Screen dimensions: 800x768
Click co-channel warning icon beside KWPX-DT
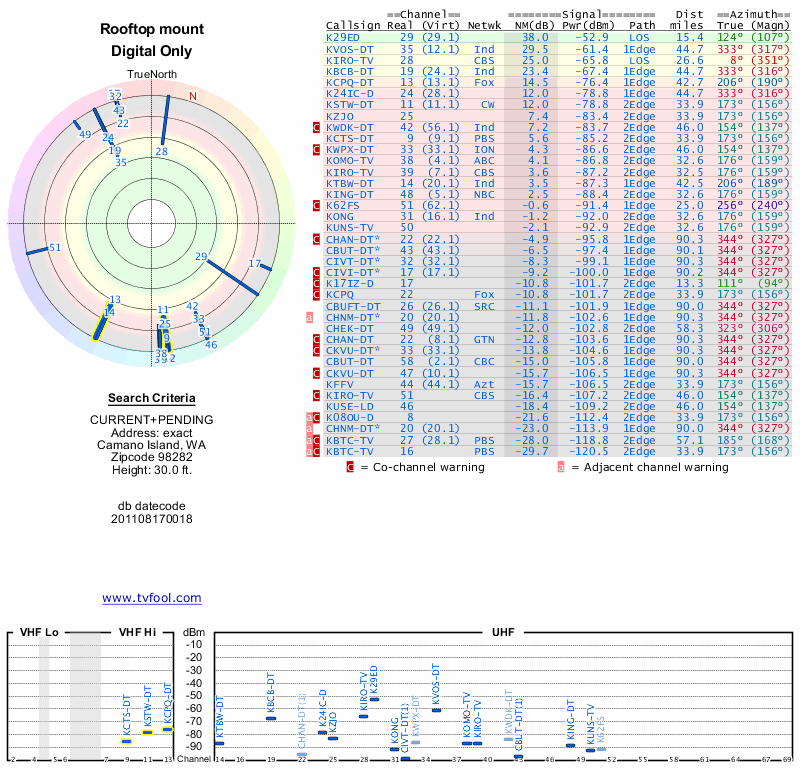coord(317,150)
